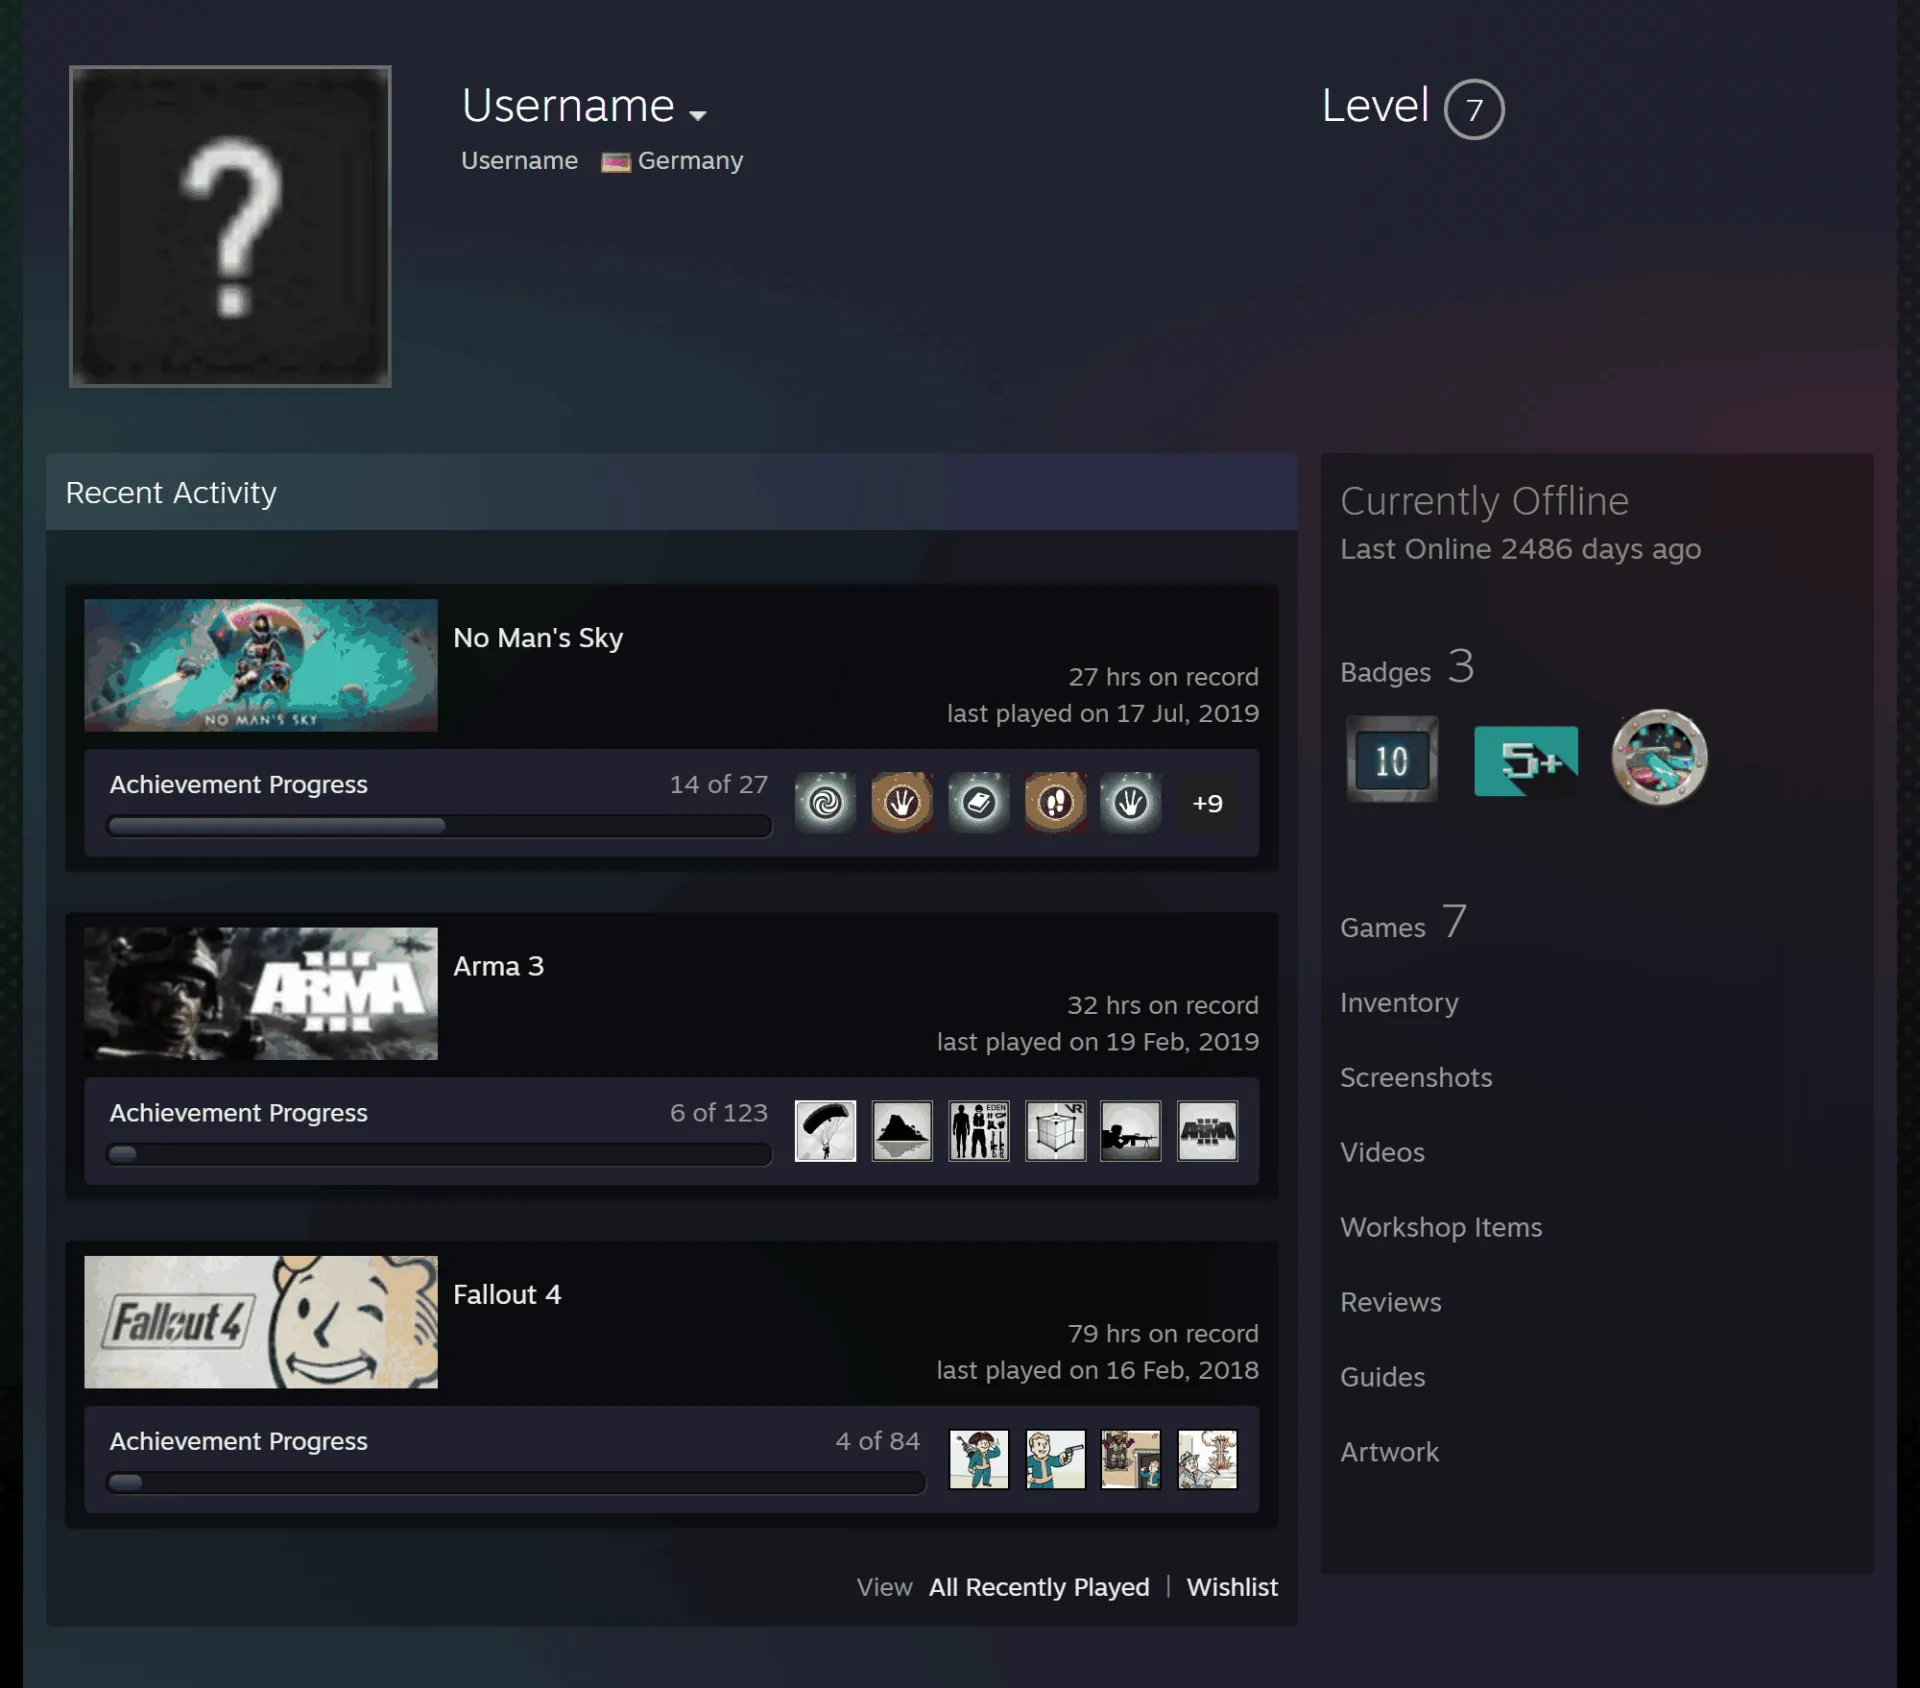The image size is (1920, 1688).
Task: Show the +9 more achievements
Action: 1207,803
